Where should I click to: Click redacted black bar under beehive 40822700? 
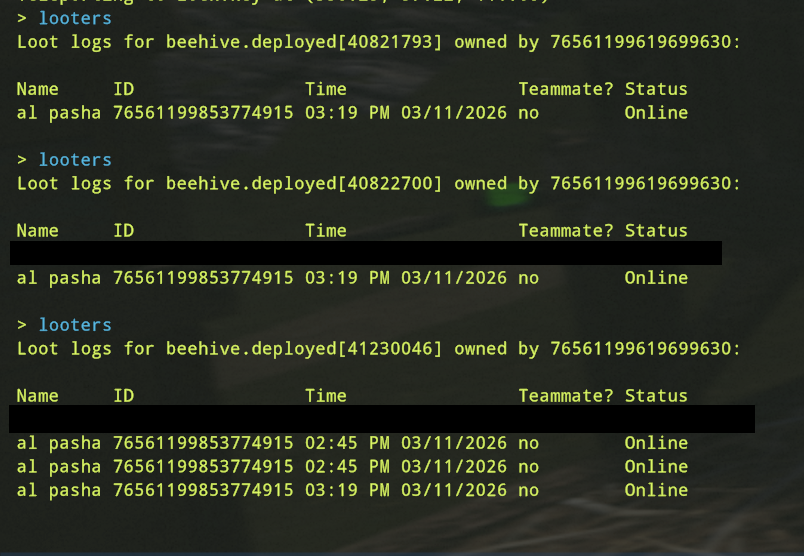pyautogui.click(x=365, y=253)
